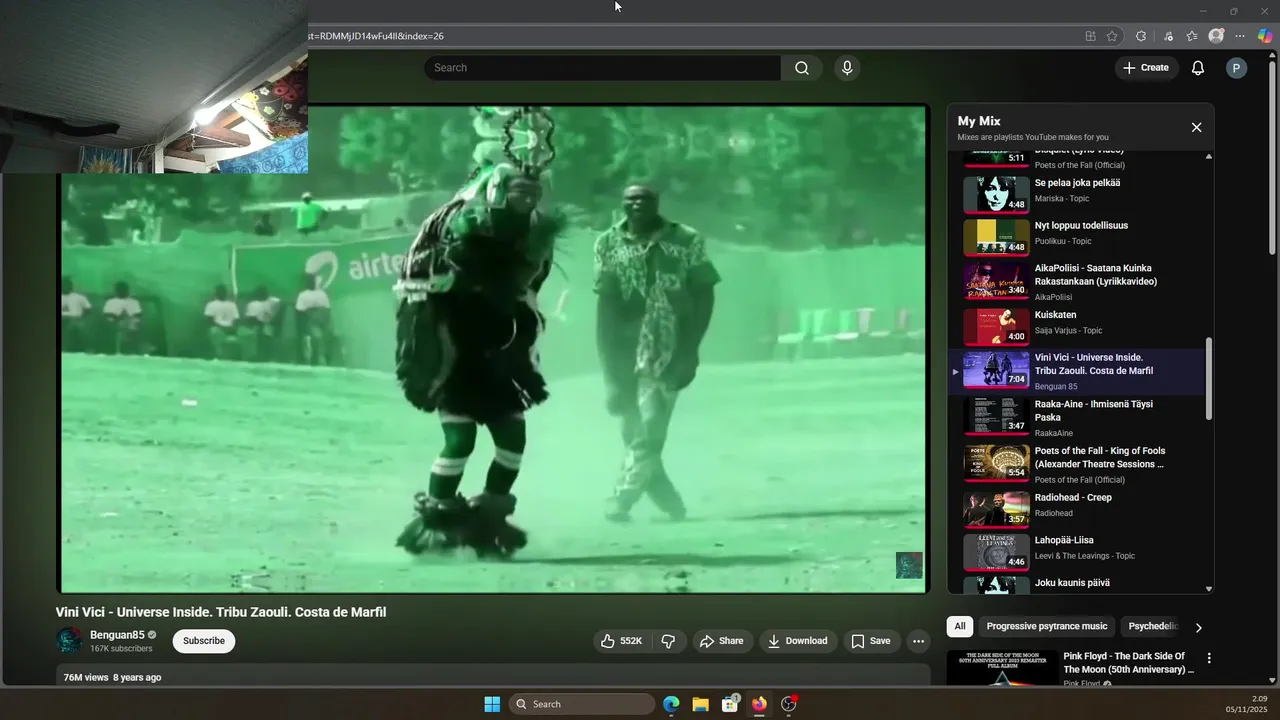Image resolution: width=1280 pixels, height=720 pixels.
Task: Launch Copilot from the browser toolbar
Action: [x=1265, y=36]
